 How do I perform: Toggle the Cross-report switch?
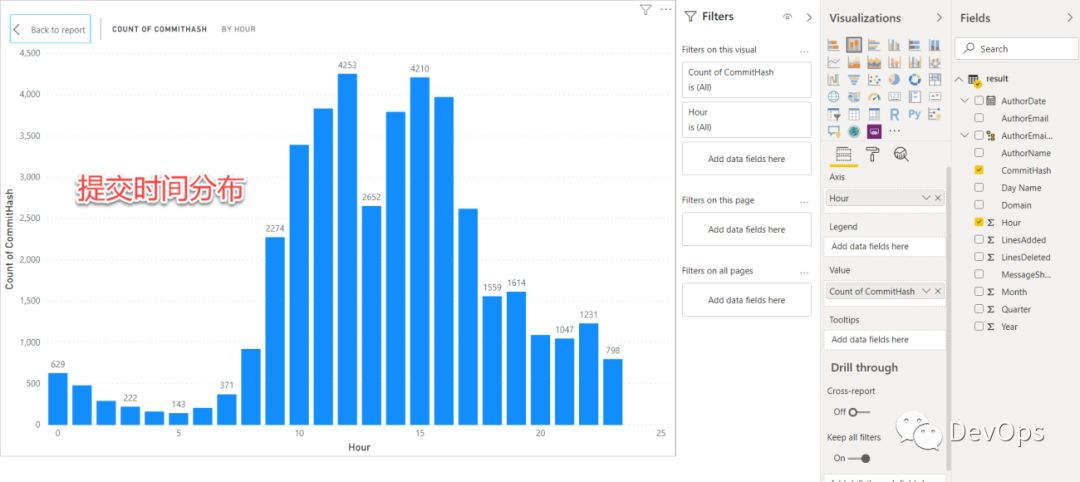coord(857,411)
